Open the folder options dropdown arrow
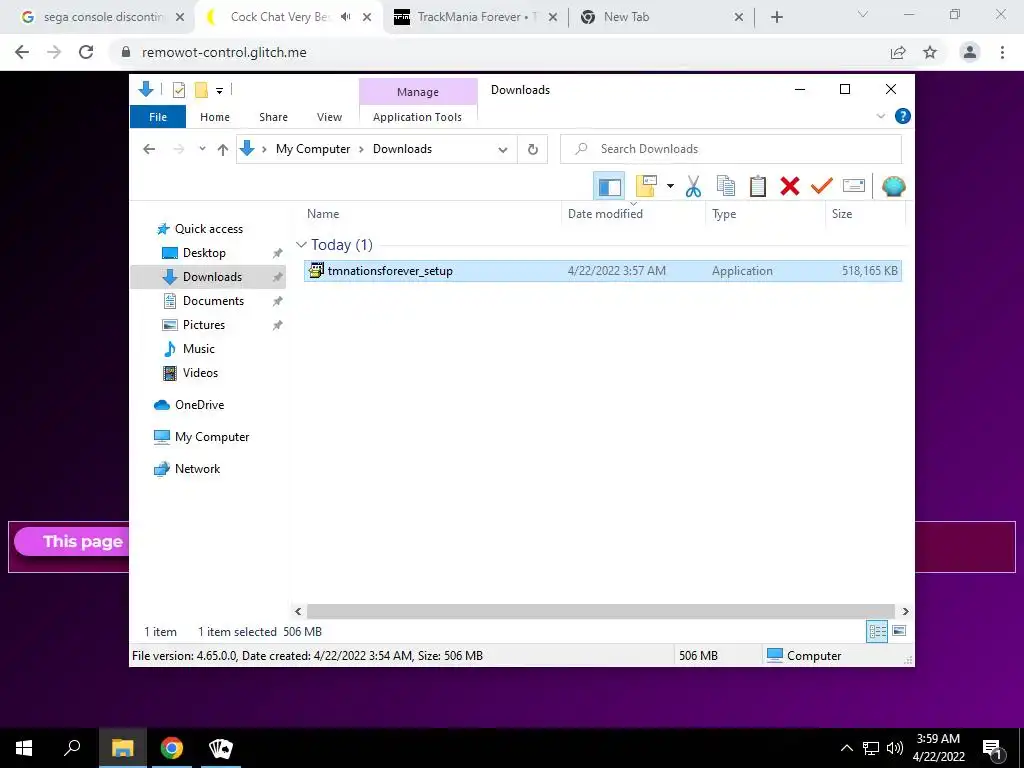 [670, 186]
